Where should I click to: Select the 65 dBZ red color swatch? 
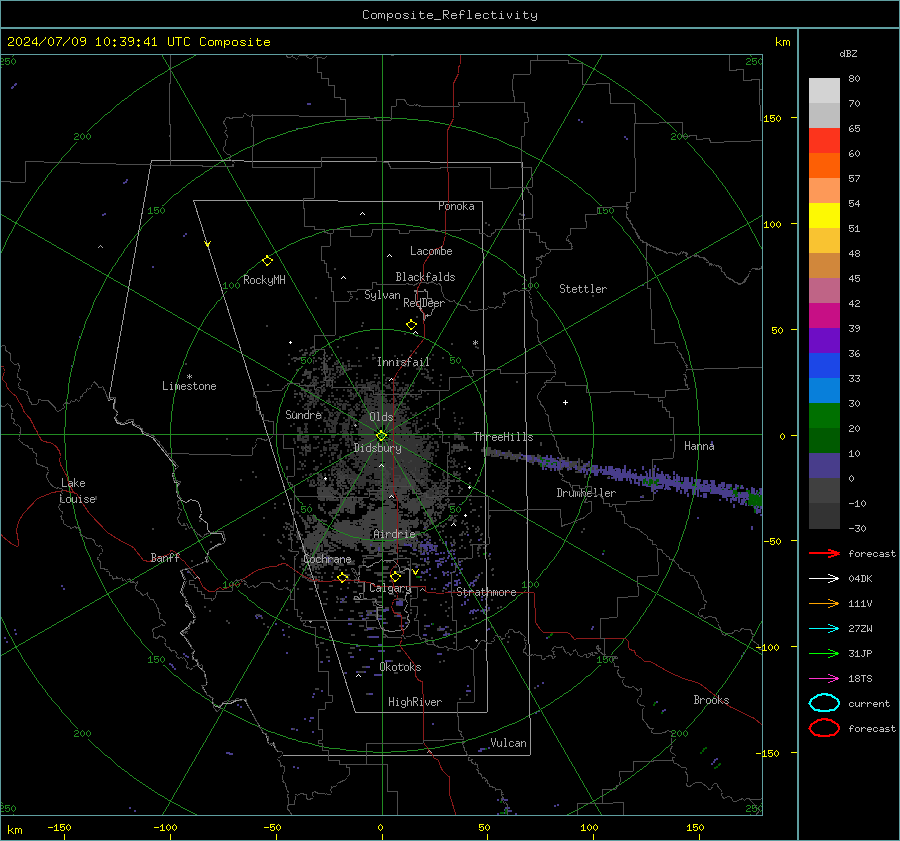click(x=824, y=141)
